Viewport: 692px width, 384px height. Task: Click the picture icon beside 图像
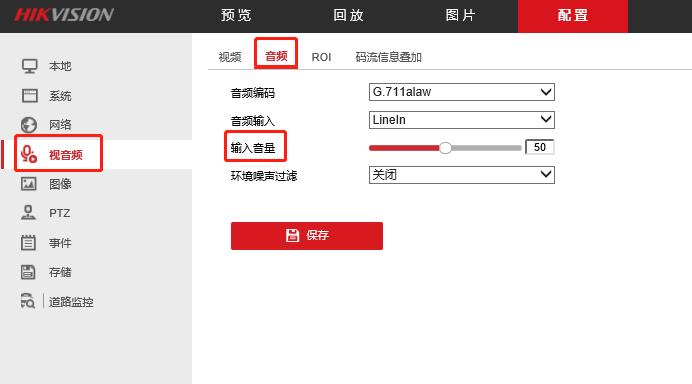point(29,184)
